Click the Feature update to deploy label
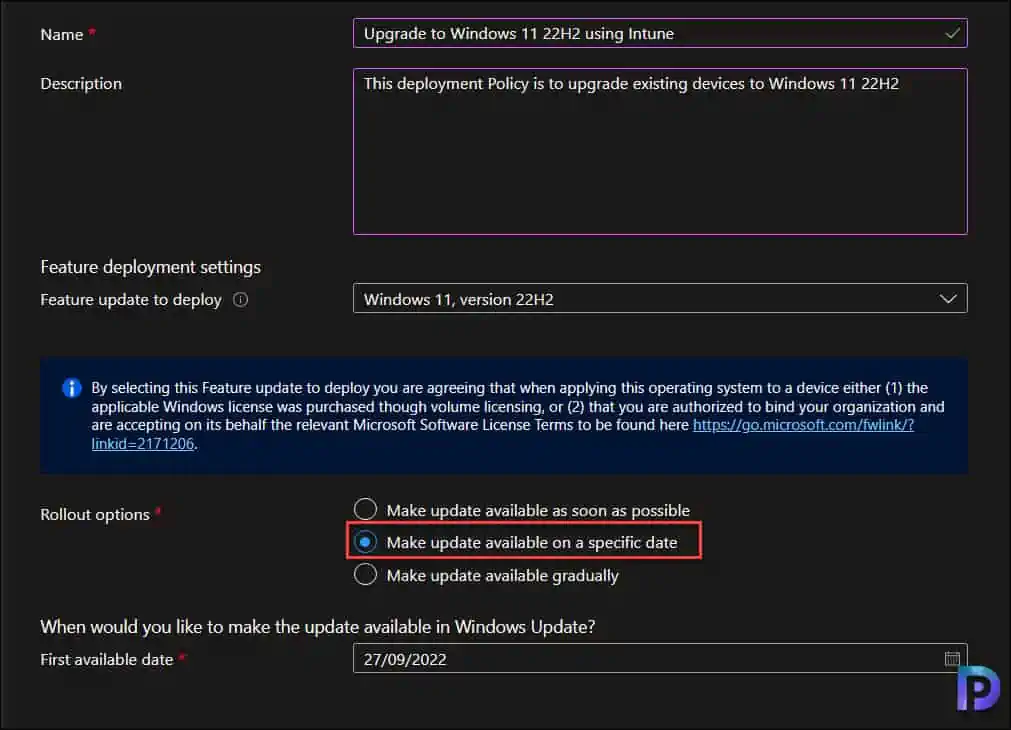Screen dimensions: 1011x730 [131, 300]
